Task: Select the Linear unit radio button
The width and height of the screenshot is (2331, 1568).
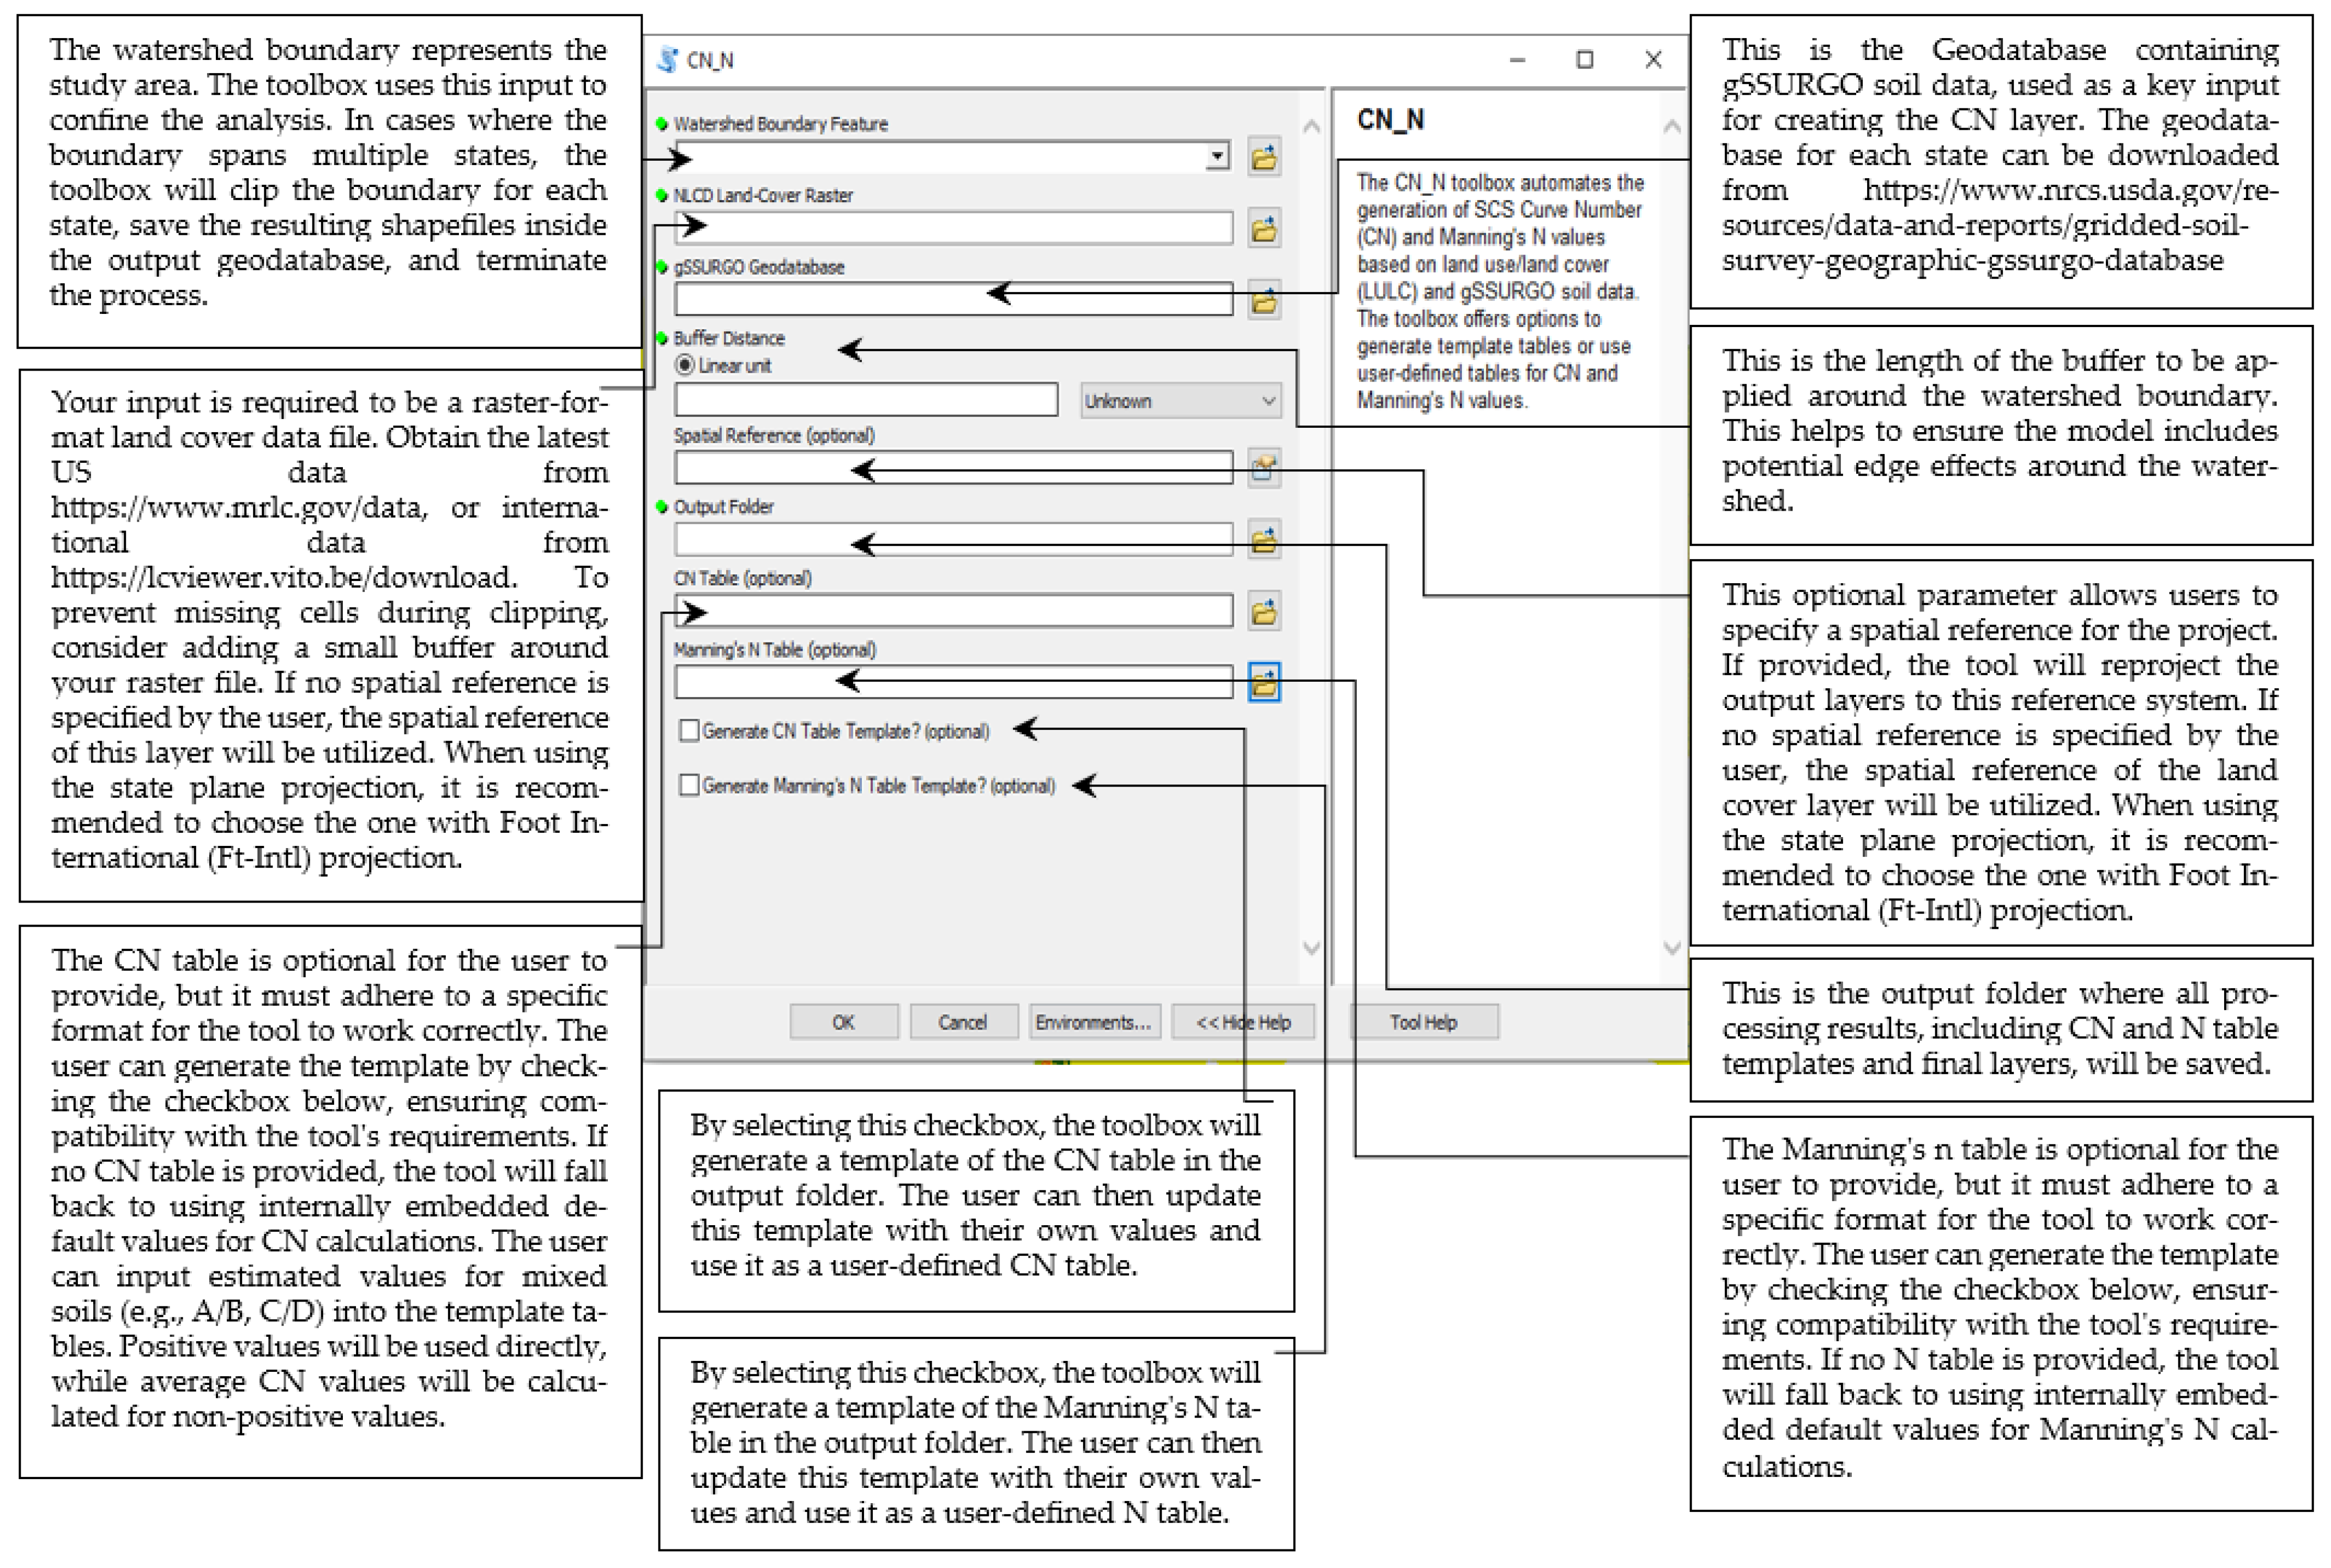Action: point(685,365)
